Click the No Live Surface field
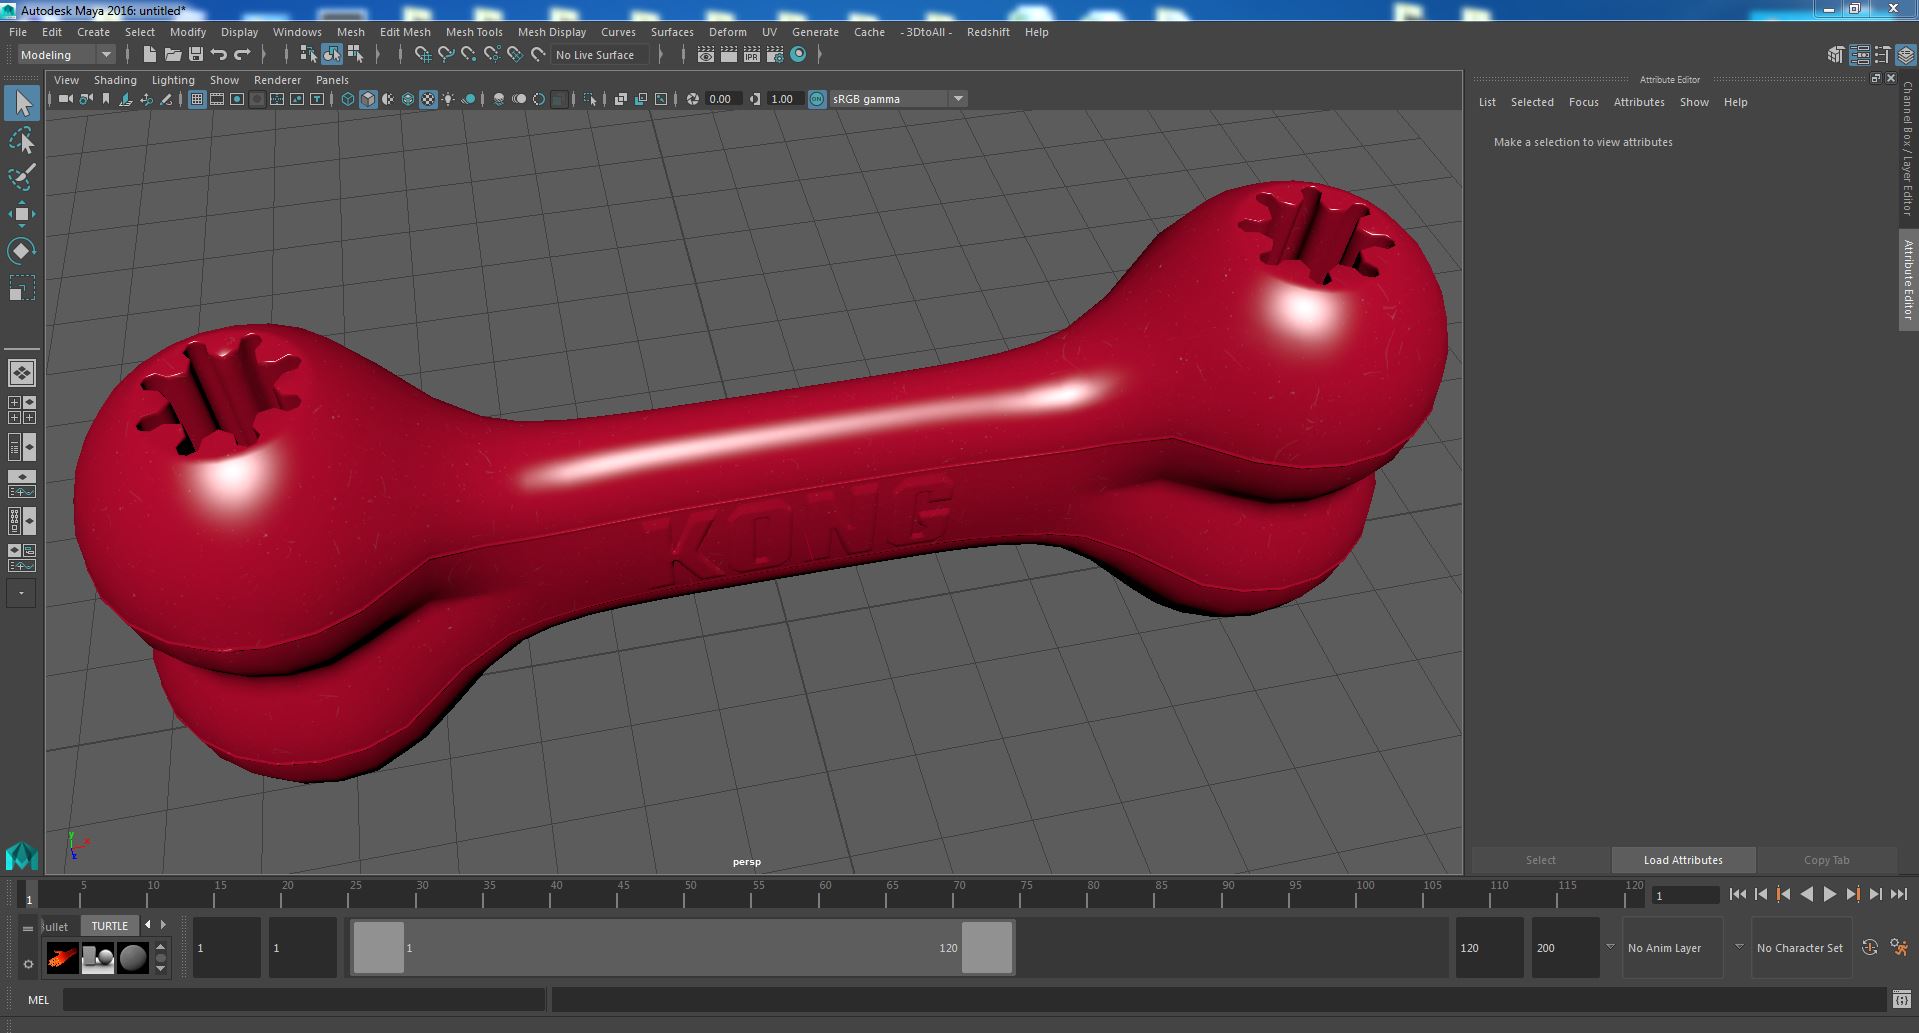This screenshot has width=1919, height=1033. click(x=600, y=55)
